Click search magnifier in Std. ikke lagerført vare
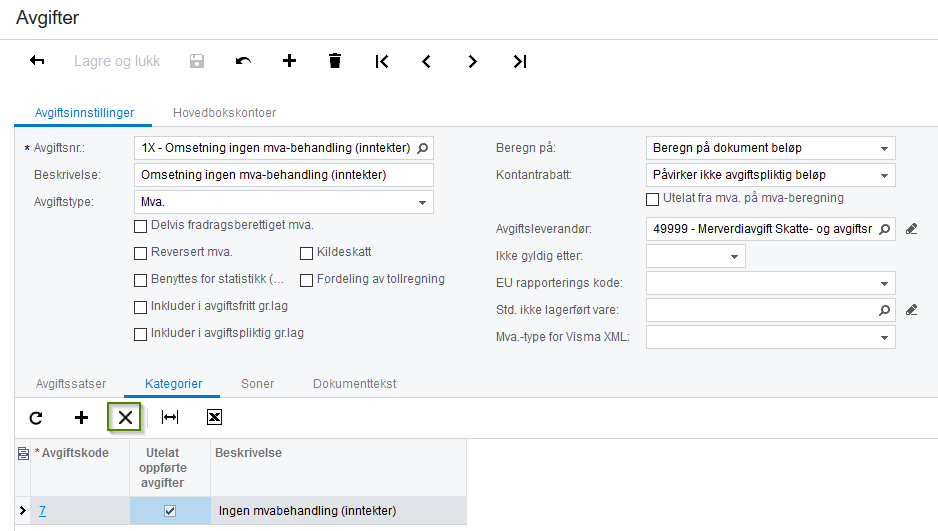 pyautogui.click(x=884, y=310)
